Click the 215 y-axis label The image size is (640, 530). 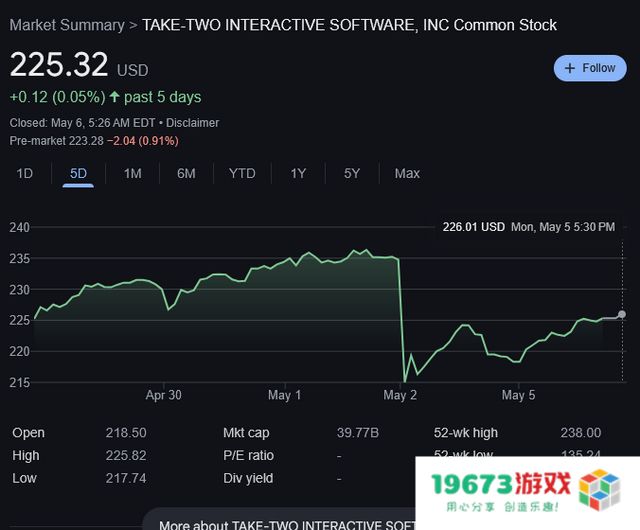pos(20,383)
